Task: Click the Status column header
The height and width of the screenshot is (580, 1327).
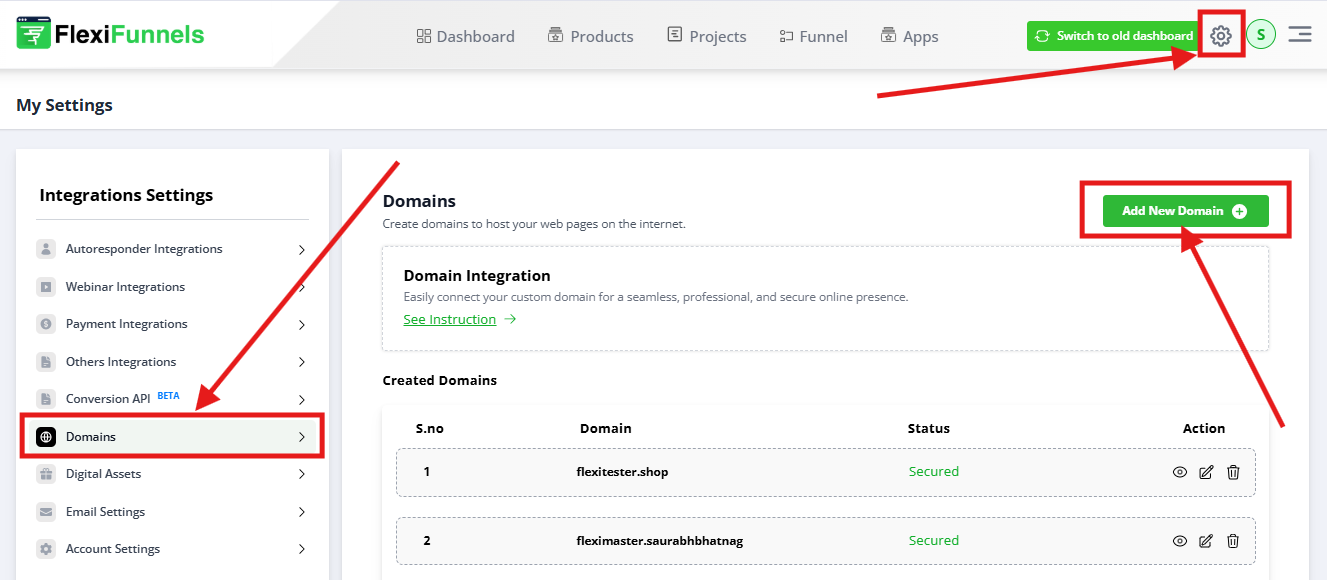Action: click(x=929, y=428)
